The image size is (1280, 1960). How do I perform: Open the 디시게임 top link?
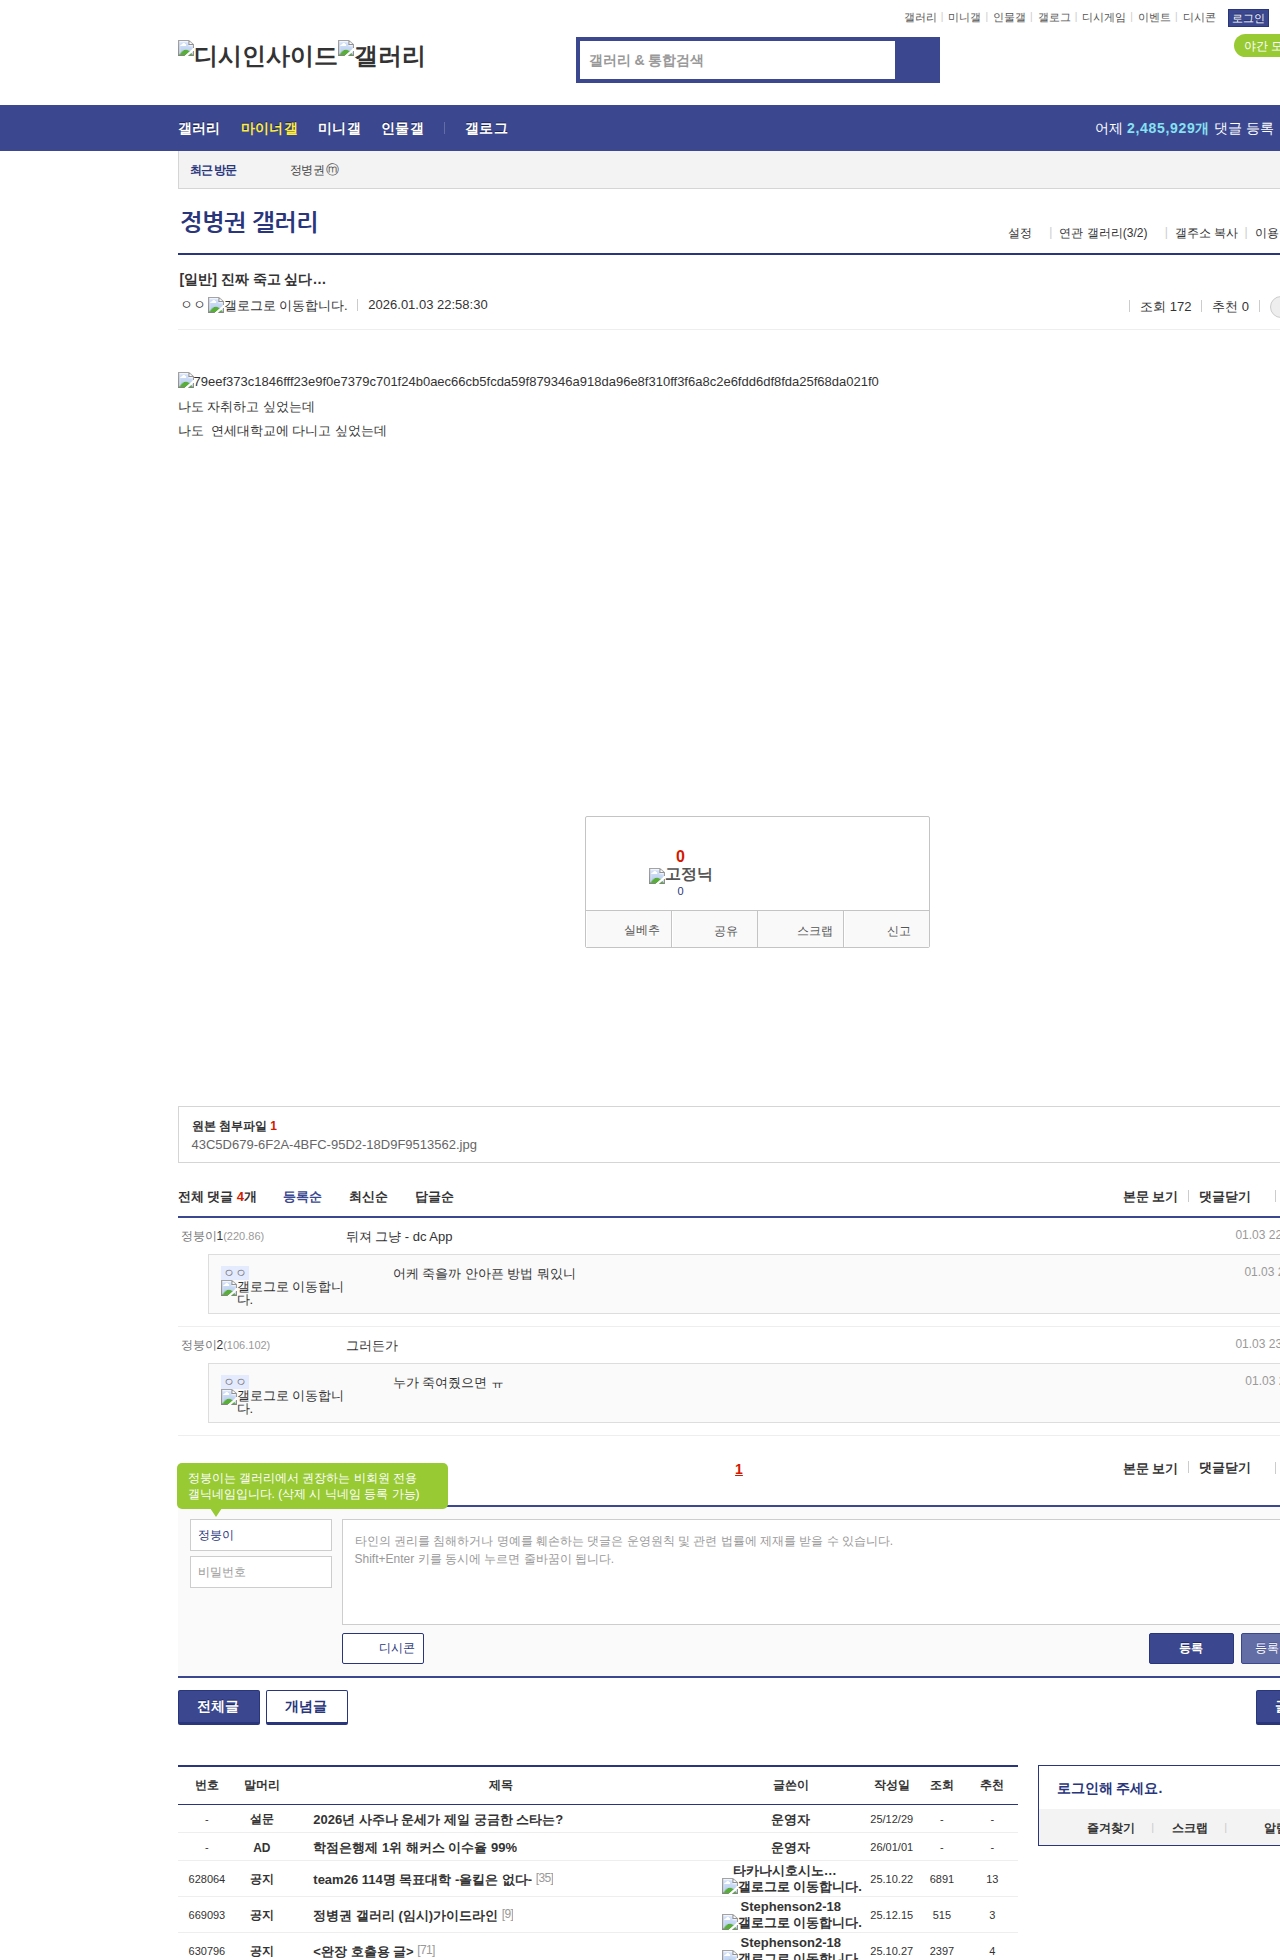(1104, 18)
